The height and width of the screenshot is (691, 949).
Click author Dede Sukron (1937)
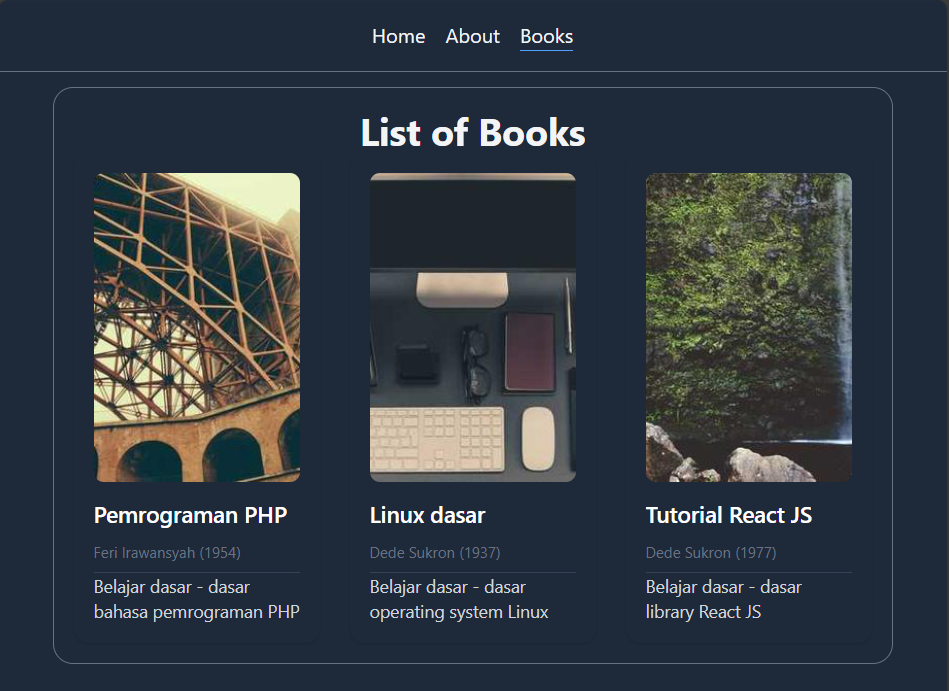[435, 552]
